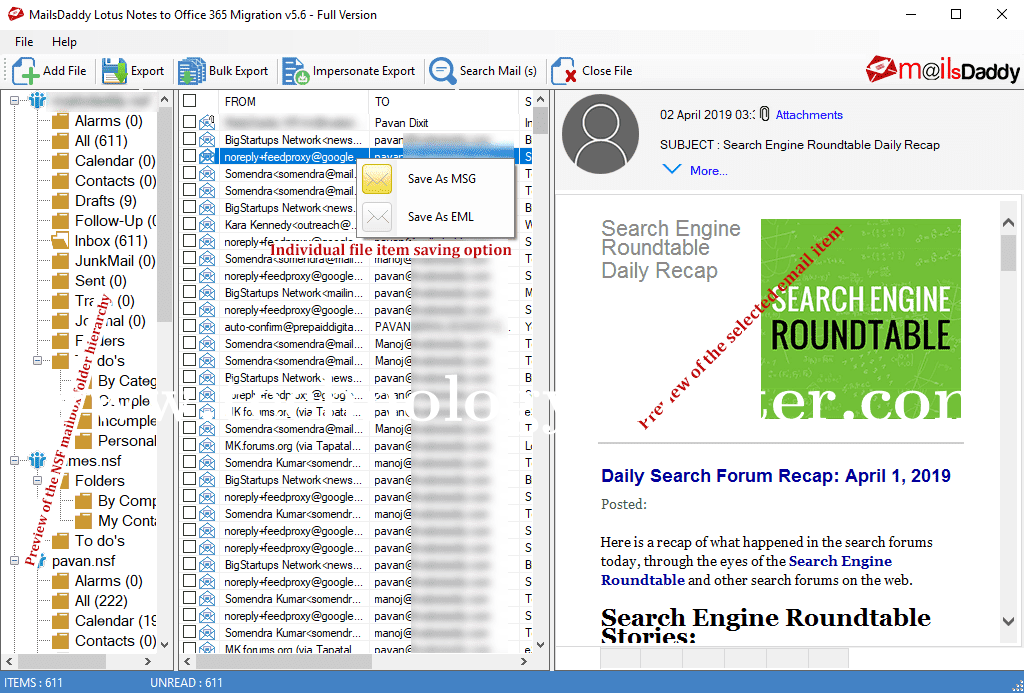Click the folder tree scroll-down arrow
Screen dimensions: 1024x693
165,644
